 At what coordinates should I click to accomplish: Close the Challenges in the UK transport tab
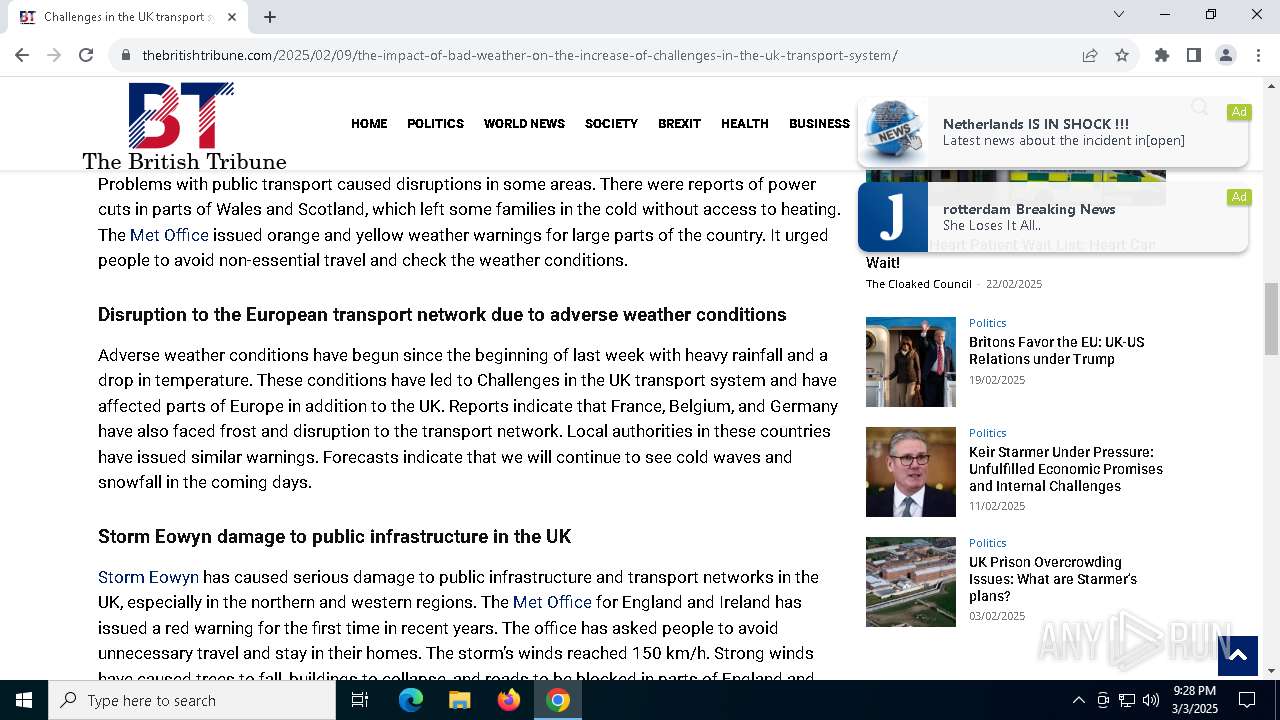coord(233,17)
